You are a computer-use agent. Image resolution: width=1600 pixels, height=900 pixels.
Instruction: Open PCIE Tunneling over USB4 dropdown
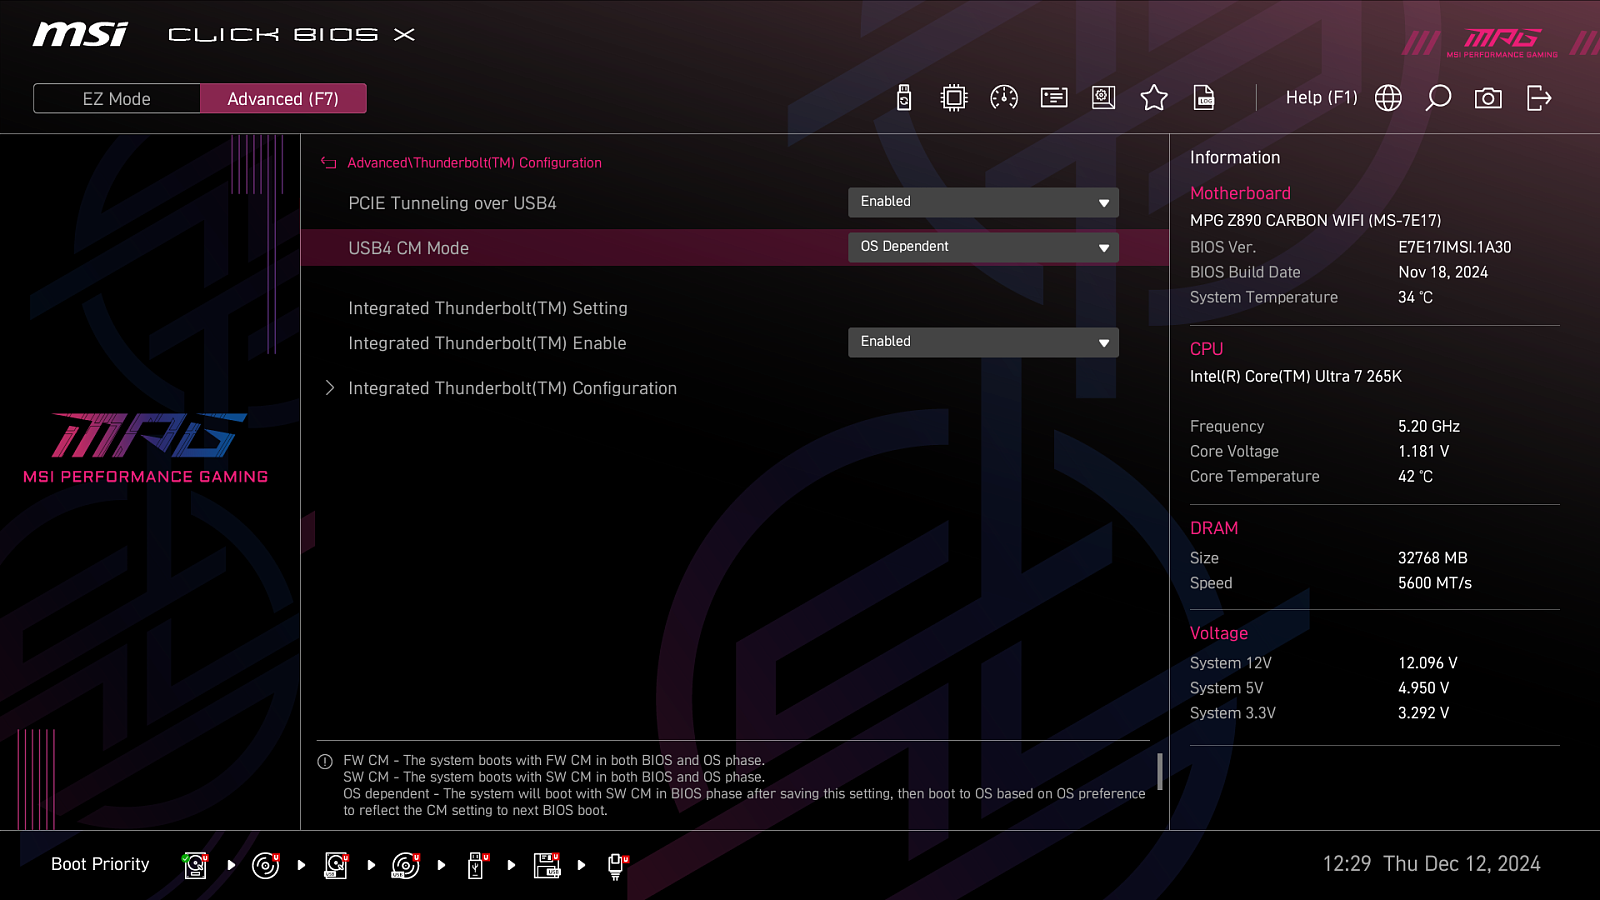pos(983,202)
